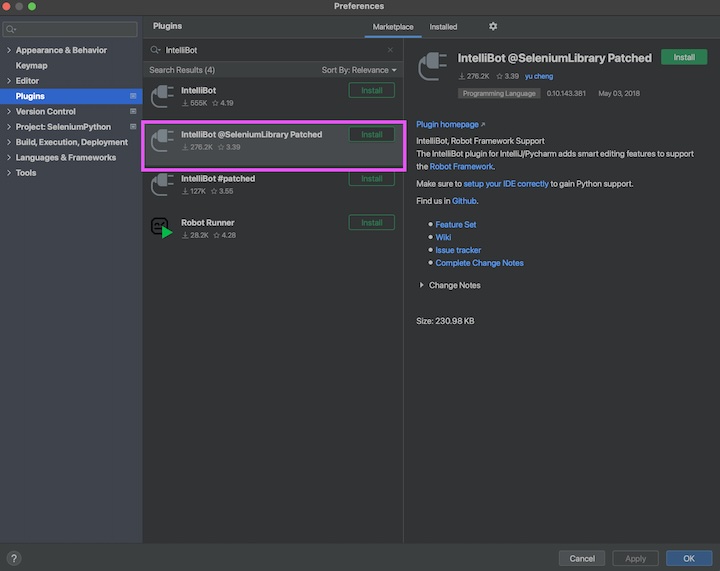This screenshot has width=720, height=571.
Task: Switch to the Marketplace tab
Action: point(393,27)
